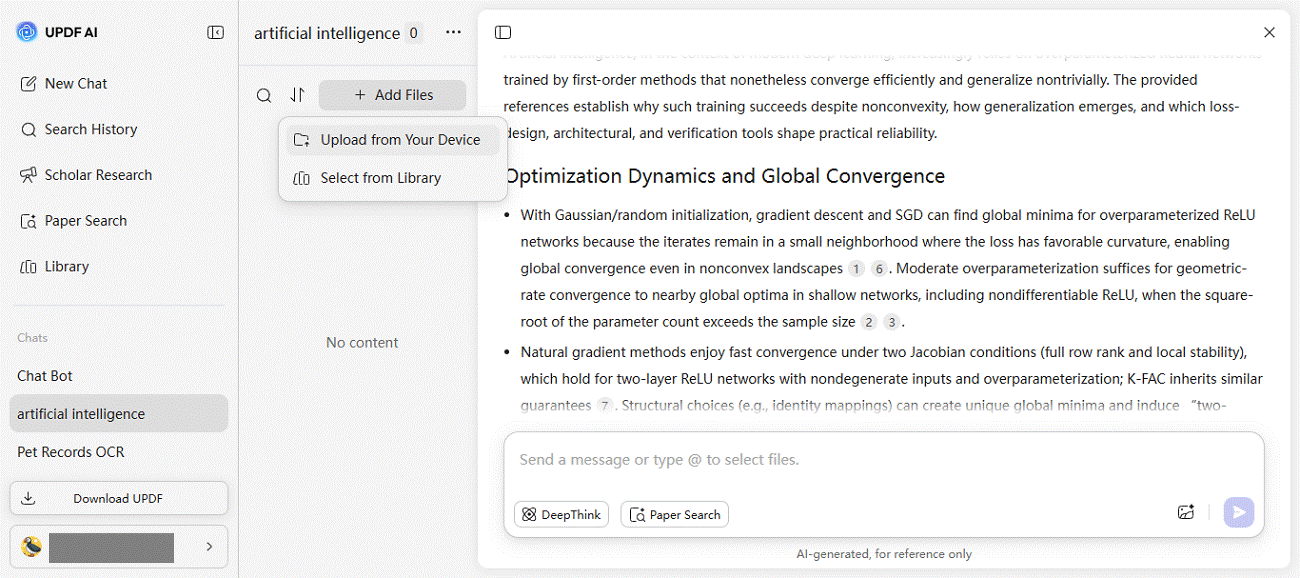Toggle the chat side panel icon
Viewport: 1300px width, 578px height.
(503, 33)
